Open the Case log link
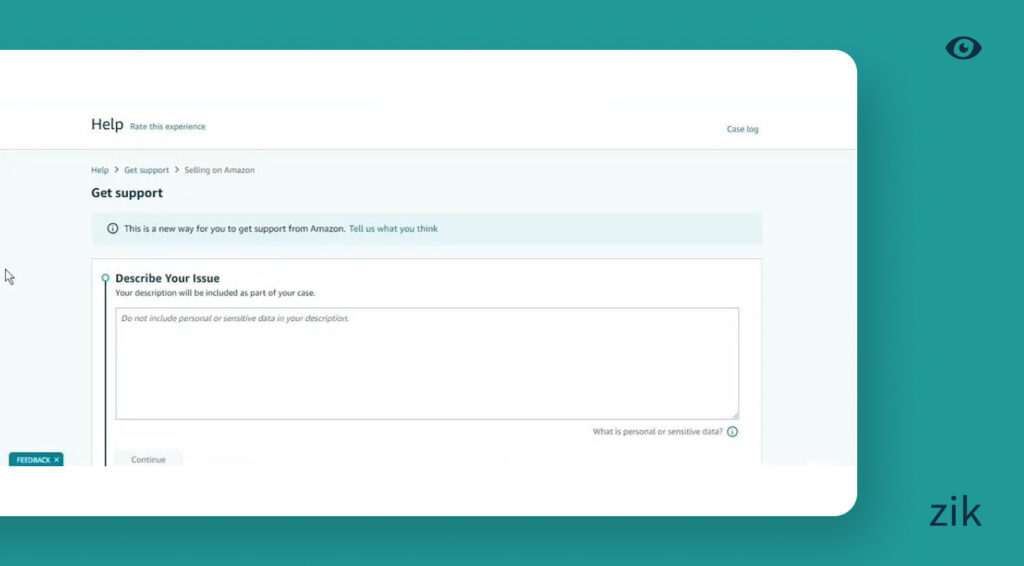The height and width of the screenshot is (566, 1024). [x=742, y=129]
